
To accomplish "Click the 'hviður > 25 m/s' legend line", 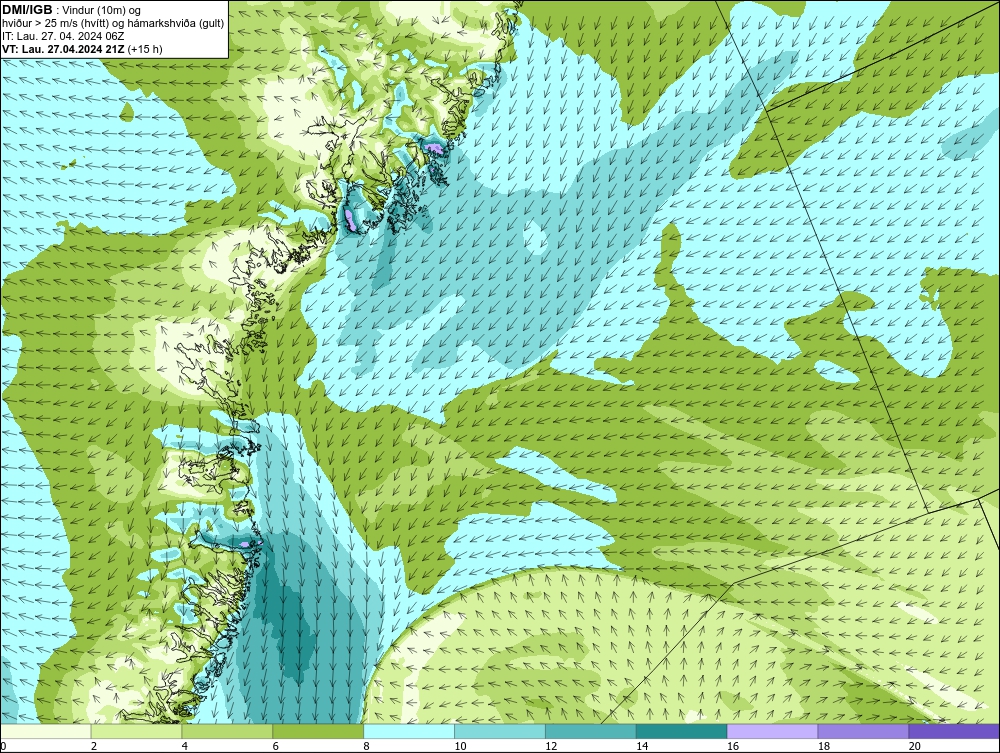I will click(113, 24).
